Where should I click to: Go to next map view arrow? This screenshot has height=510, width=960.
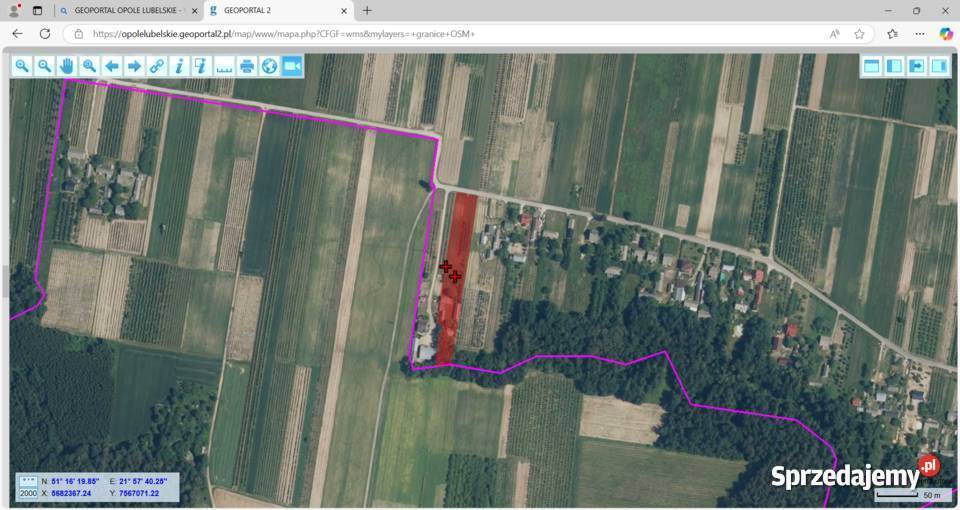[134, 66]
